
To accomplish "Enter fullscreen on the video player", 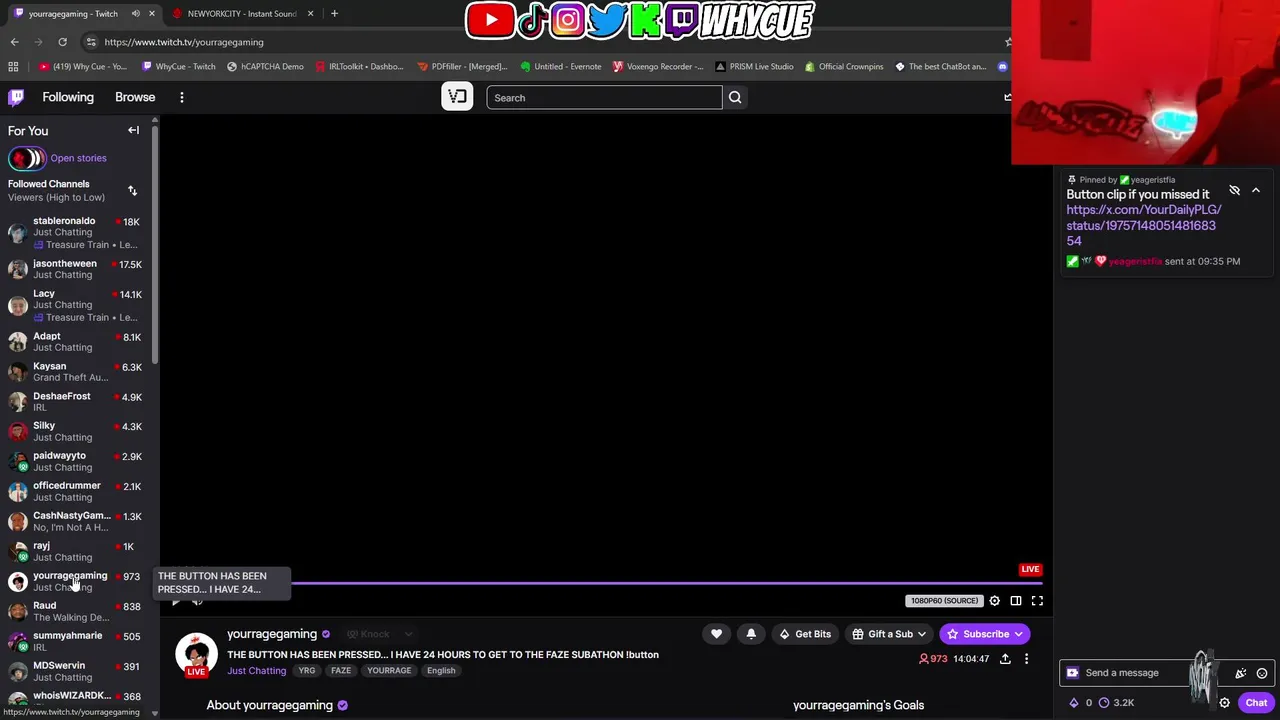I will point(1037,601).
